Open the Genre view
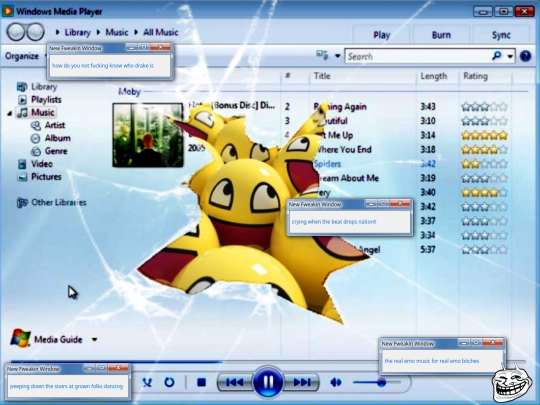The width and height of the screenshot is (540, 405). coord(56,151)
